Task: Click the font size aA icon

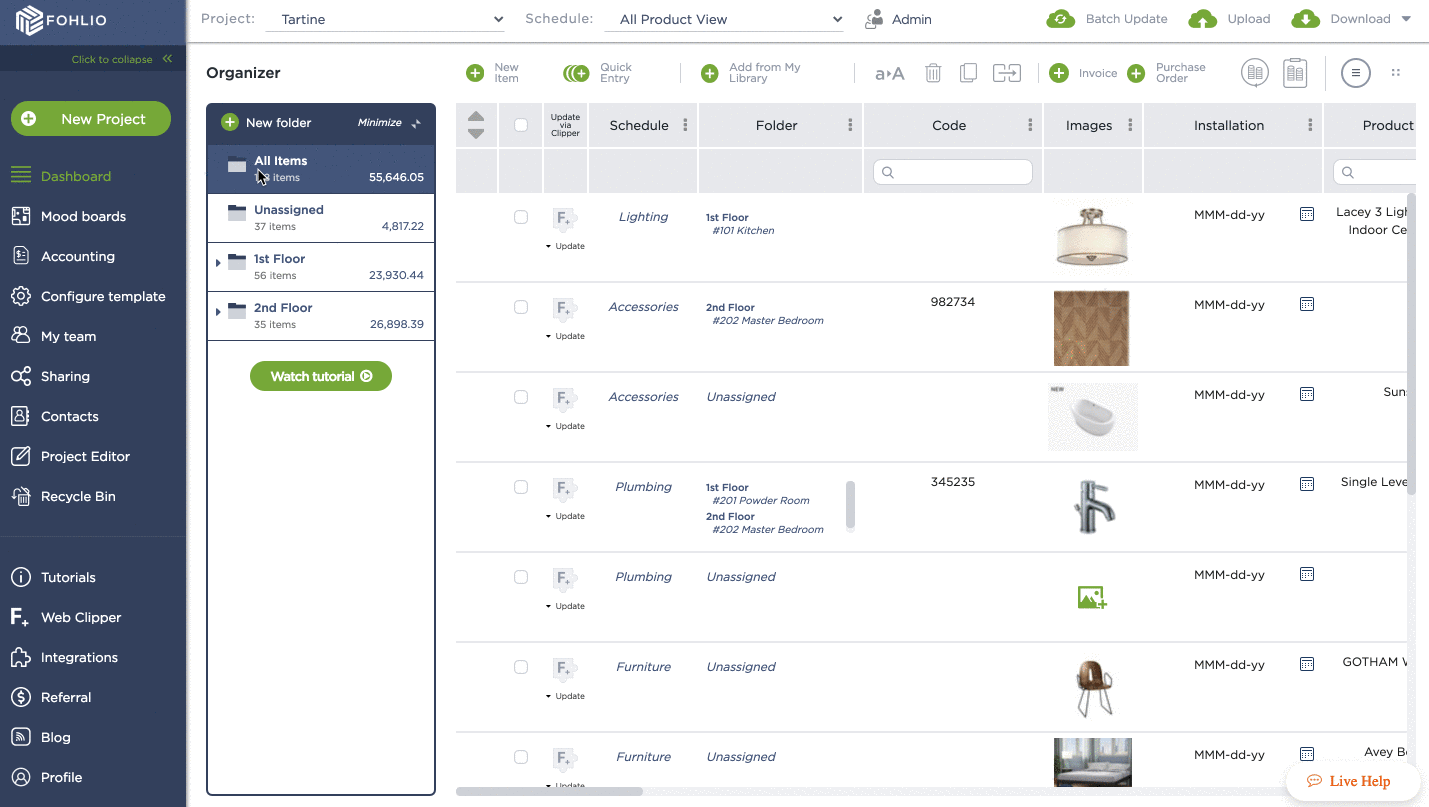Action: click(x=889, y=73)
